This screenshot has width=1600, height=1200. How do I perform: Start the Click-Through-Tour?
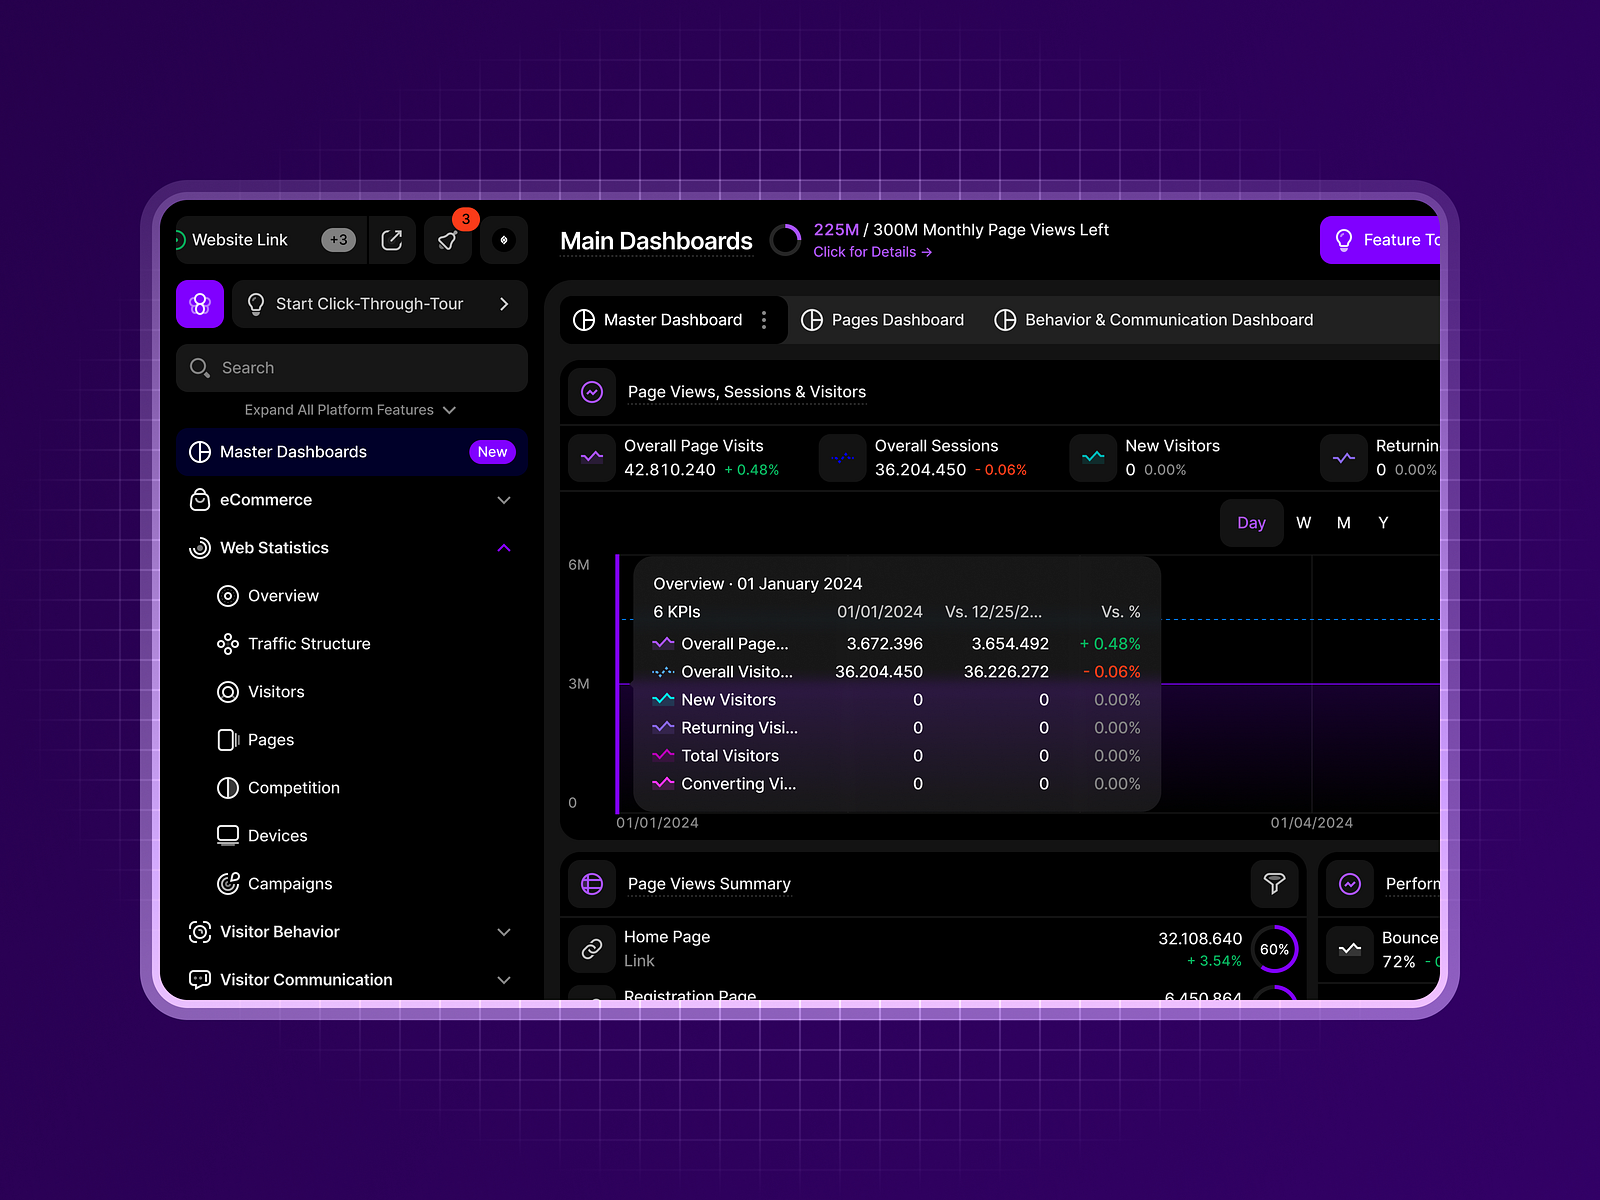coord(370,304)
